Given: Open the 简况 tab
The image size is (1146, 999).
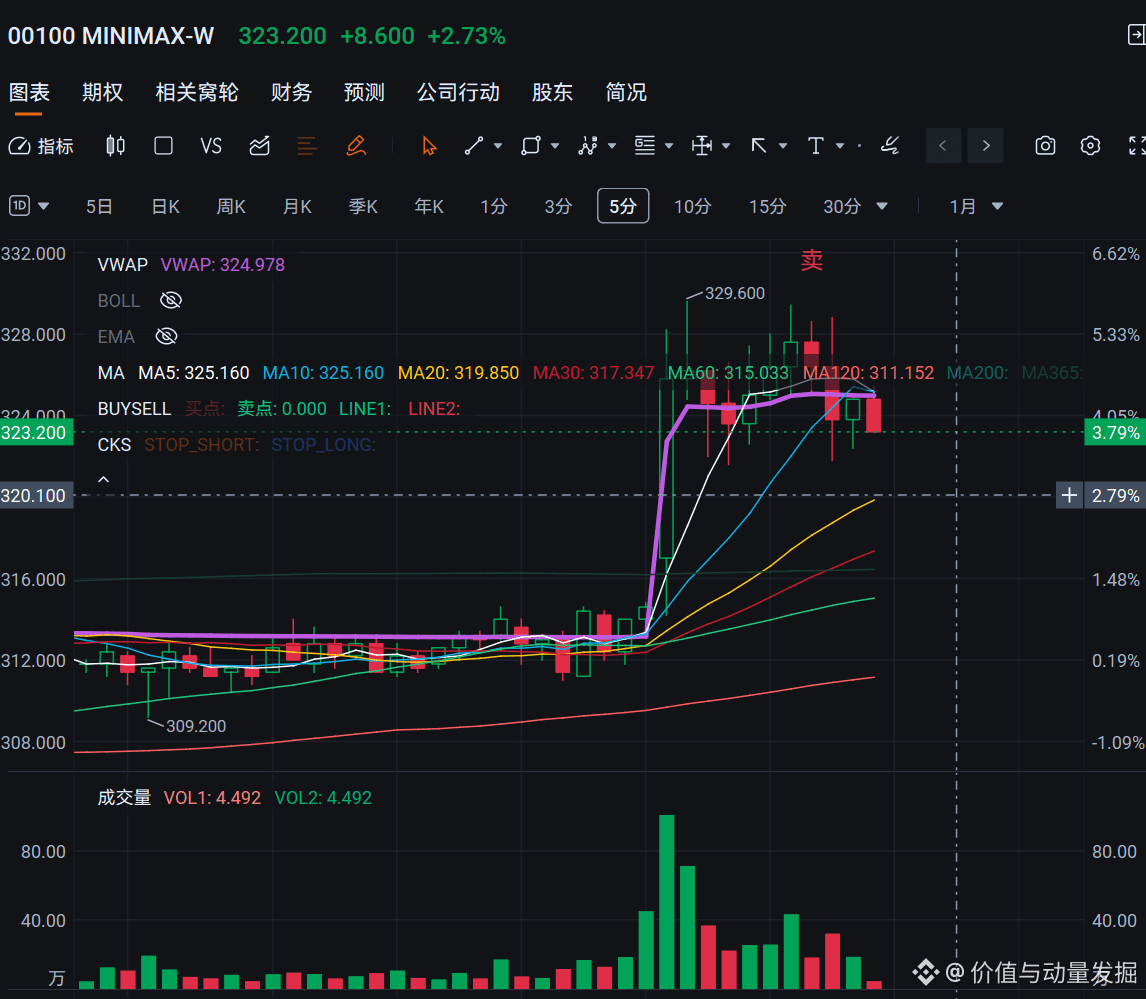Looking at the screenshot, I should (x=626, y=93).
